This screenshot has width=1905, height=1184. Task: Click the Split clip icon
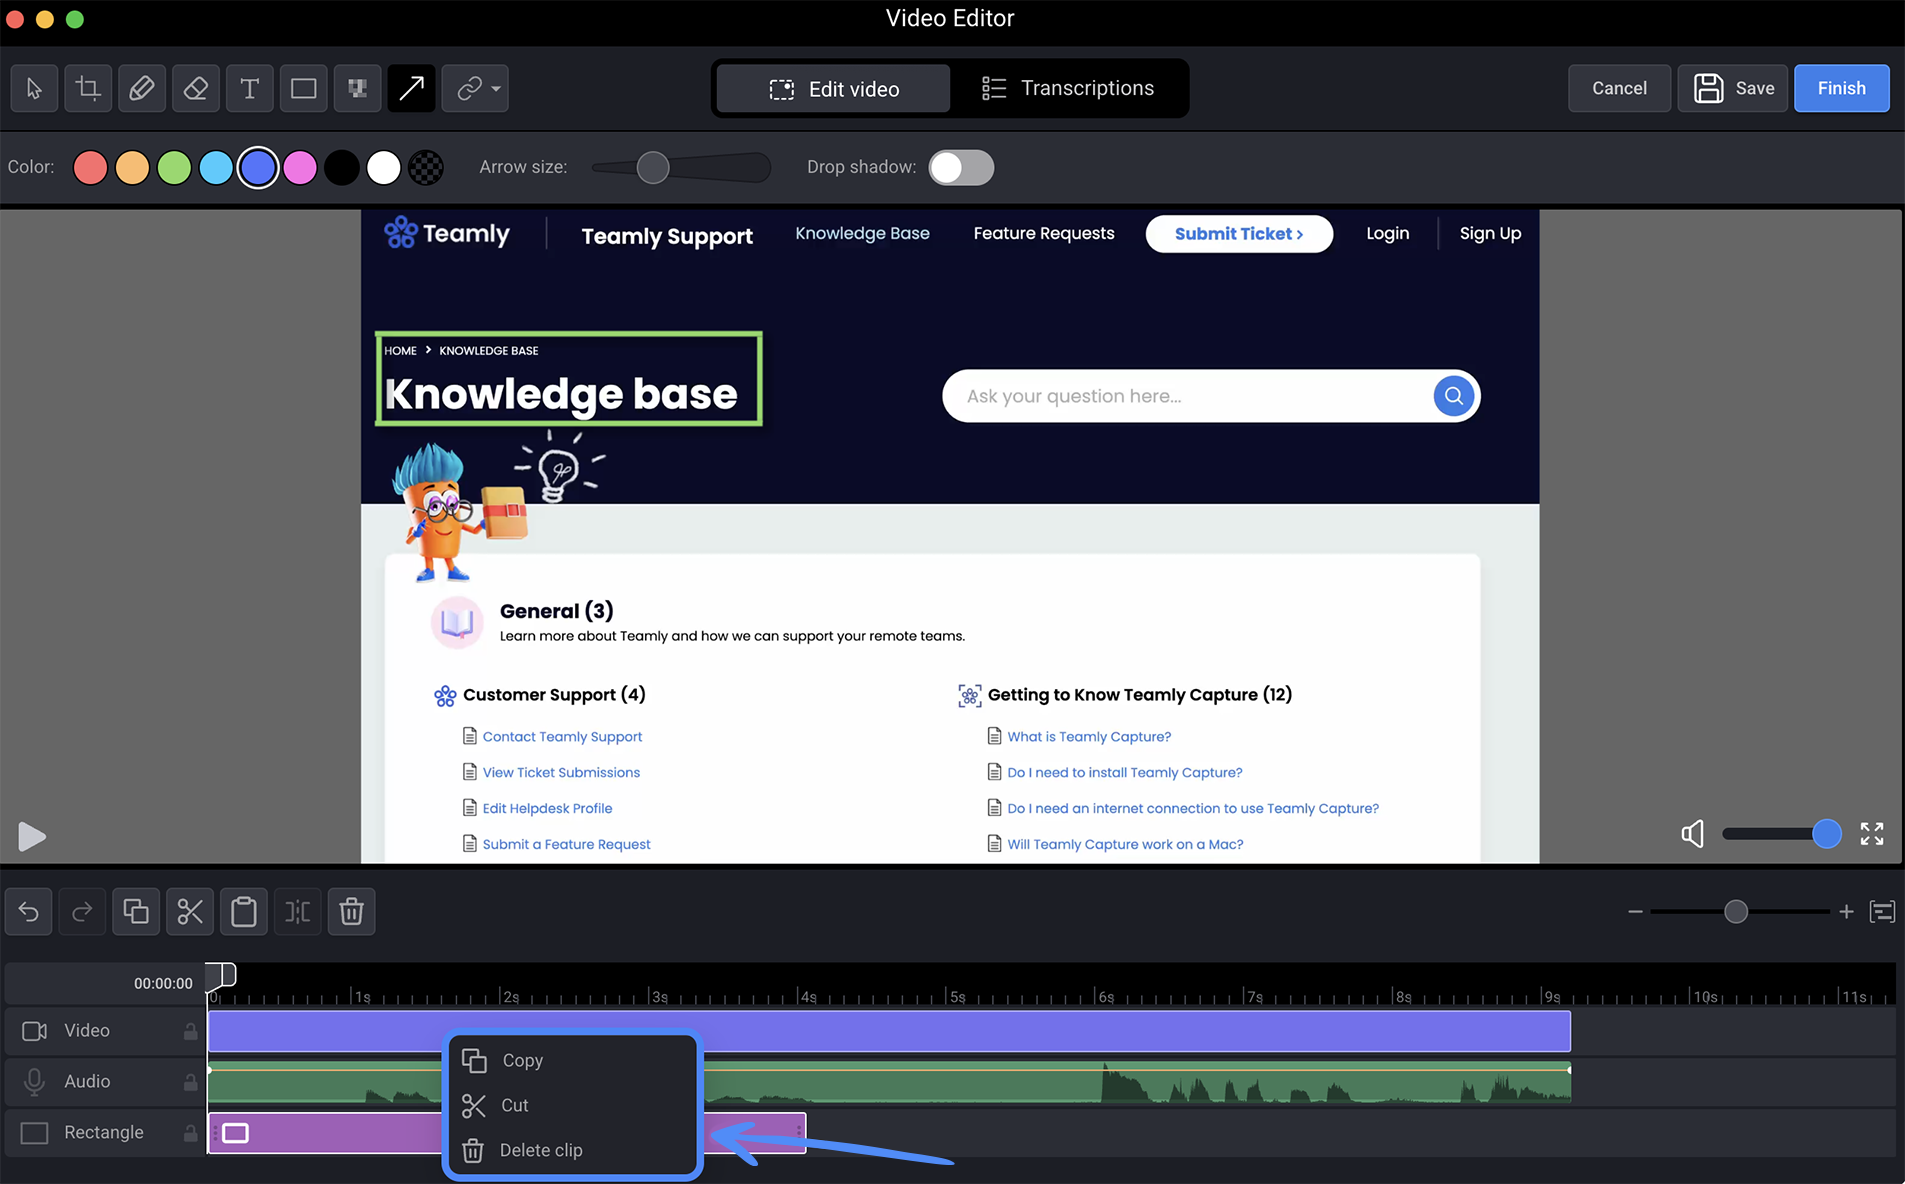coord(298,912)
